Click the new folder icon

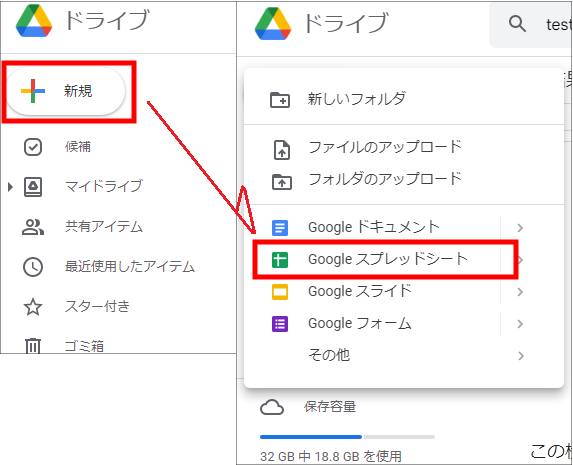pyautogui.click(x=280, y=99)
